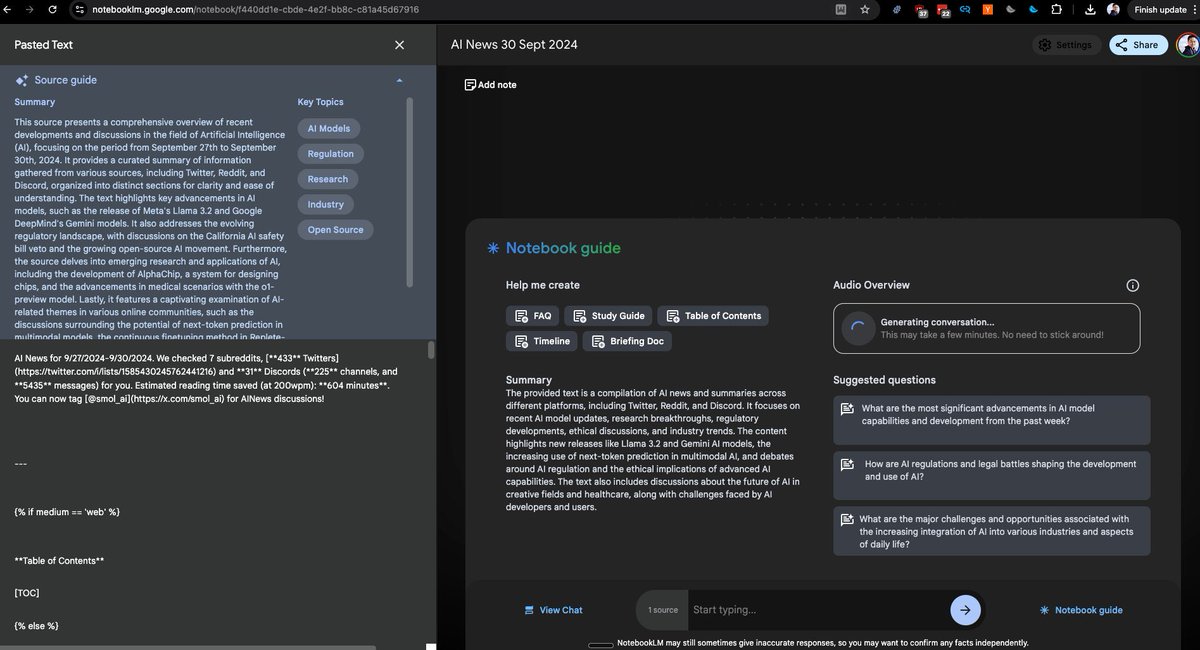Click the {% else %} text line
Image resolution: width=1200 pixels, height=650 pixels.
point(37,625)
